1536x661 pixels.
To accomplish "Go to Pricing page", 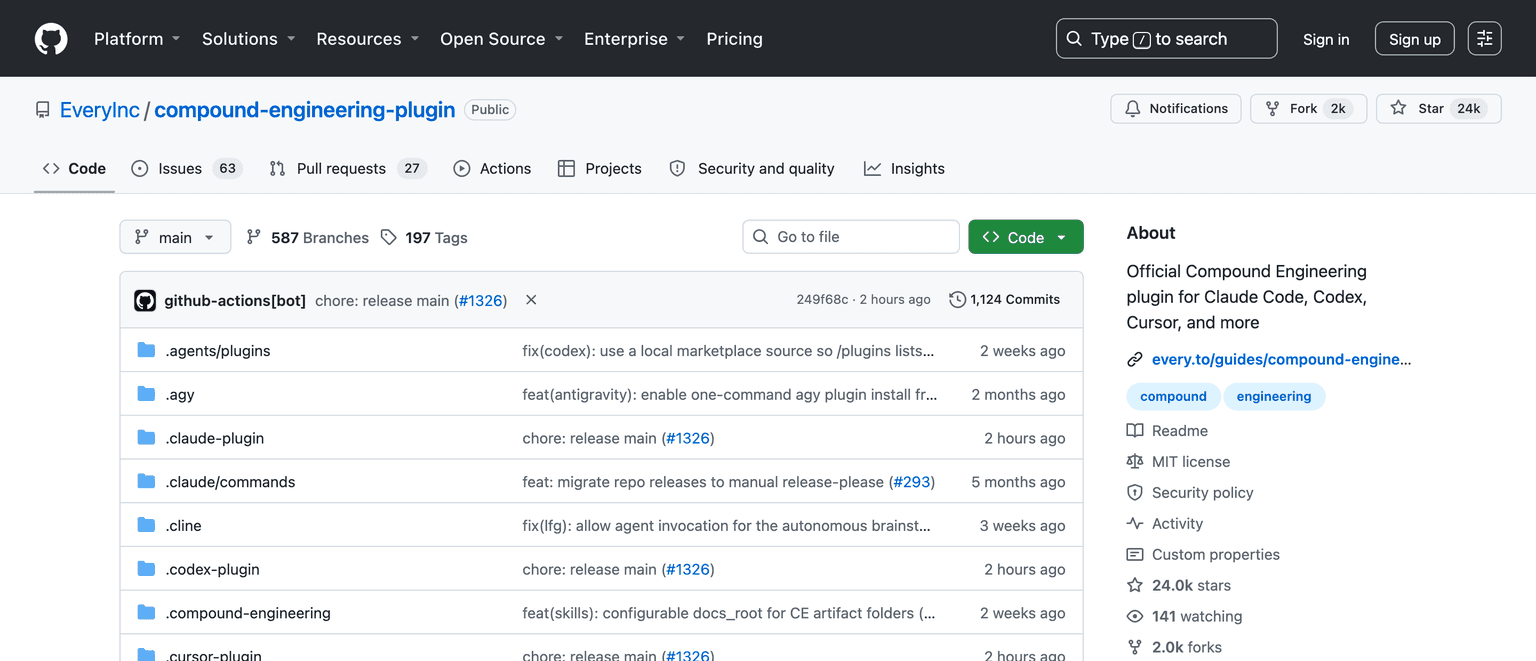I will tap(734, 39).
